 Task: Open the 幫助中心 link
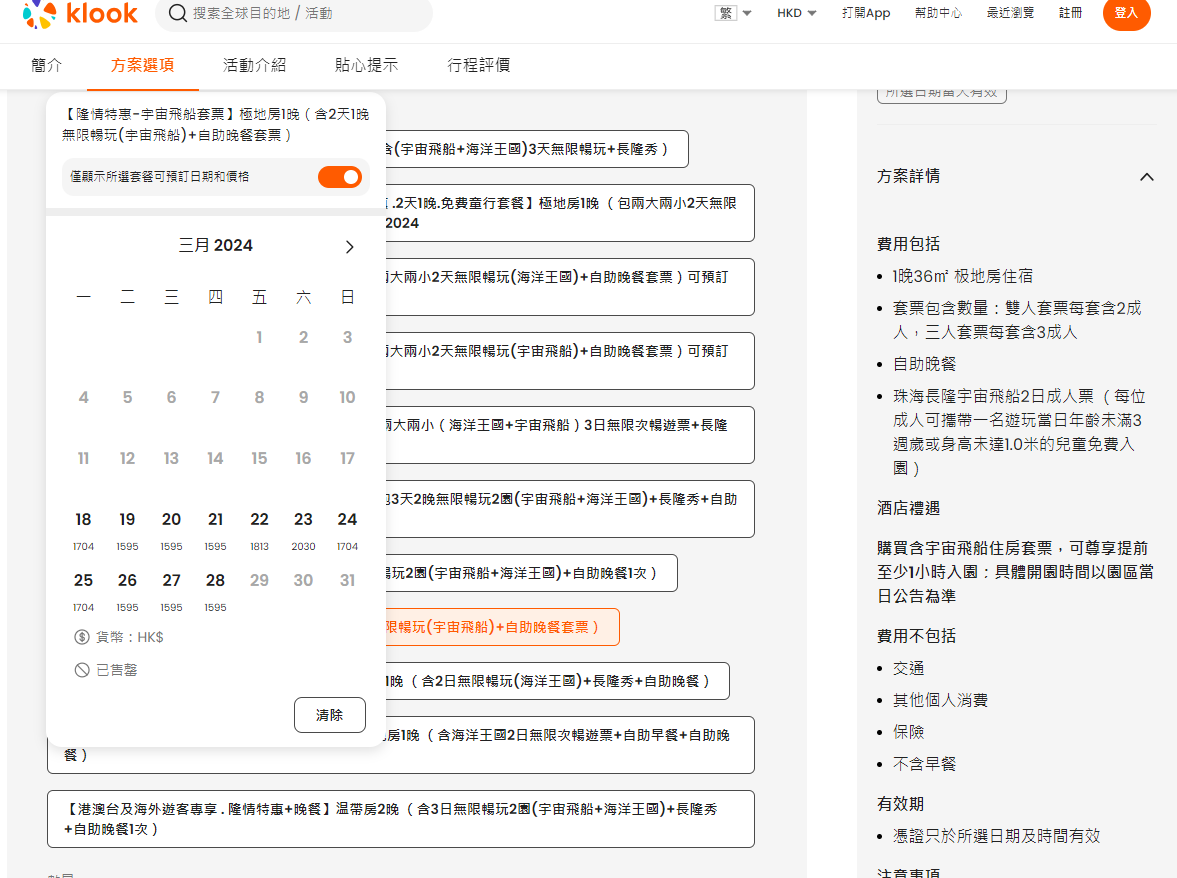click(938, 13)
